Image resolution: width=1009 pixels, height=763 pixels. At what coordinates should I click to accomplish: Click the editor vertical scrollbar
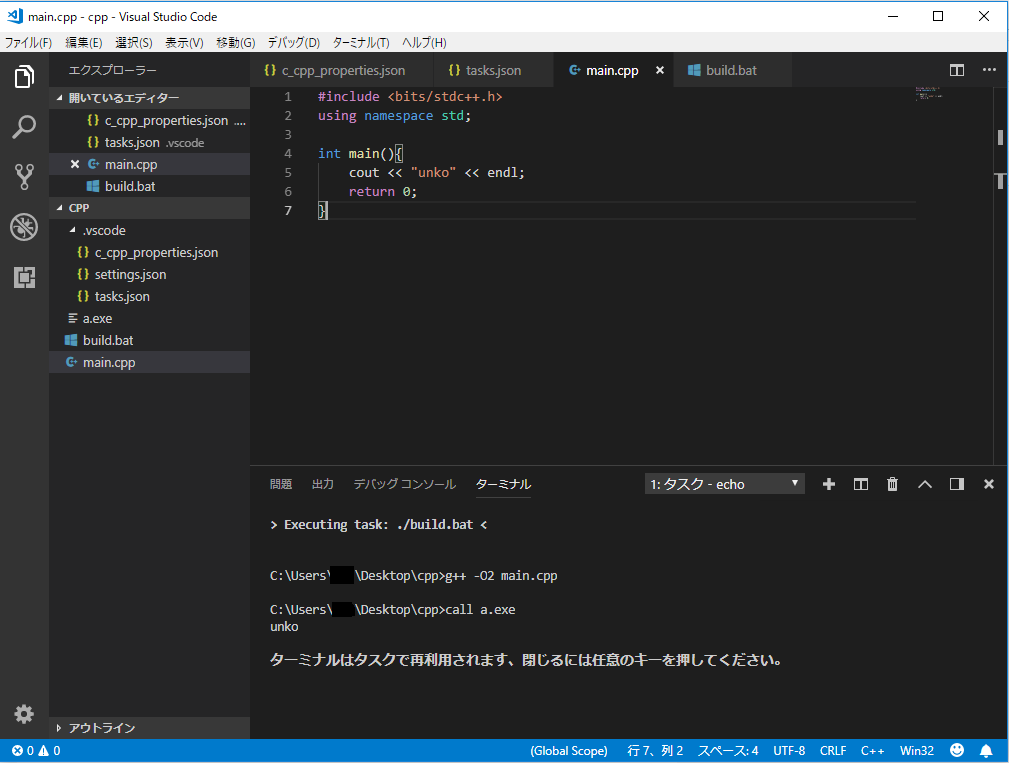[x=1000, y=275]
